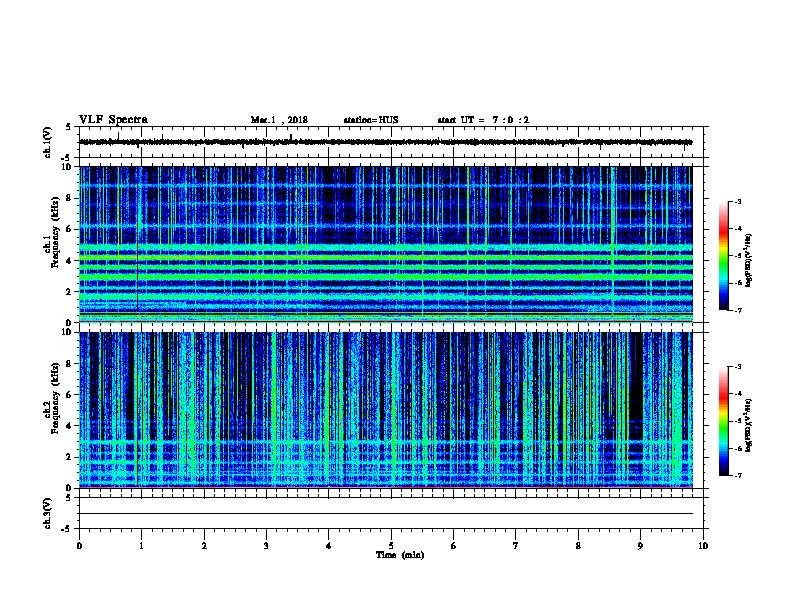Click the "-7" bottom value of ch.2 colorbar
The image size is (792, 612).
click(x=738, y=476)
